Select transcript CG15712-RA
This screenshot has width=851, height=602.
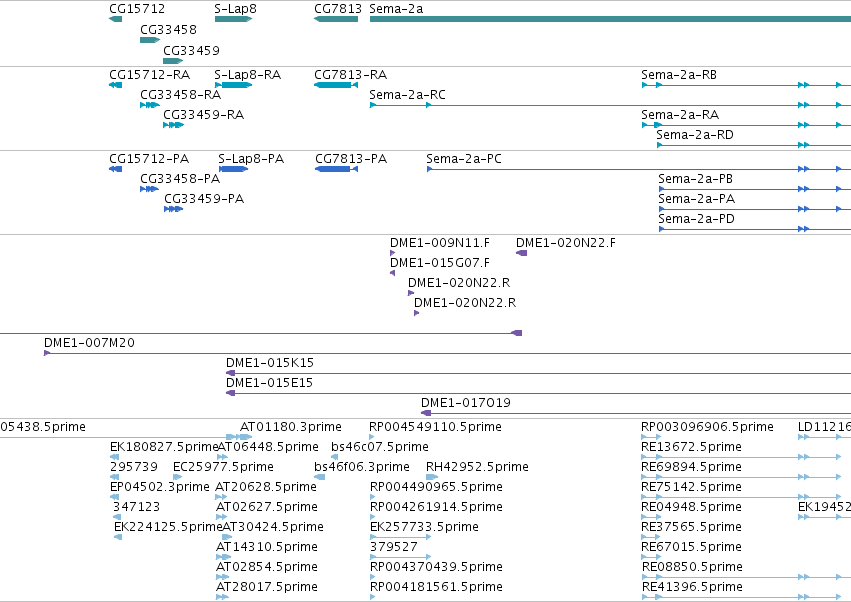tap(116, 85)
